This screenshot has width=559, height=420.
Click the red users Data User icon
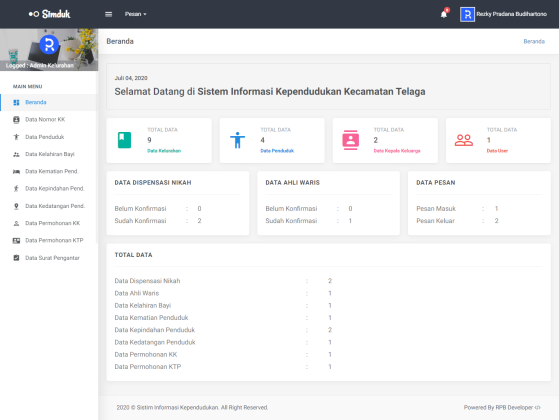coord(464,140)
